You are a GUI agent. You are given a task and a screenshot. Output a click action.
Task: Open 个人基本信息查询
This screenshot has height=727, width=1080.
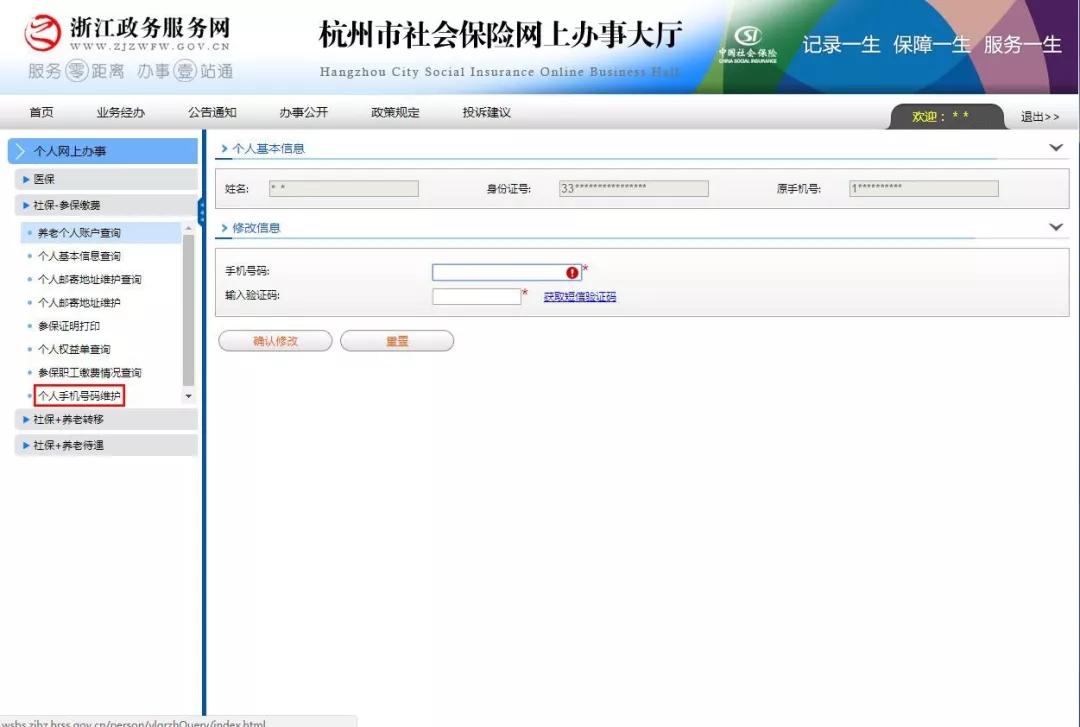click(x=79, y=256)
